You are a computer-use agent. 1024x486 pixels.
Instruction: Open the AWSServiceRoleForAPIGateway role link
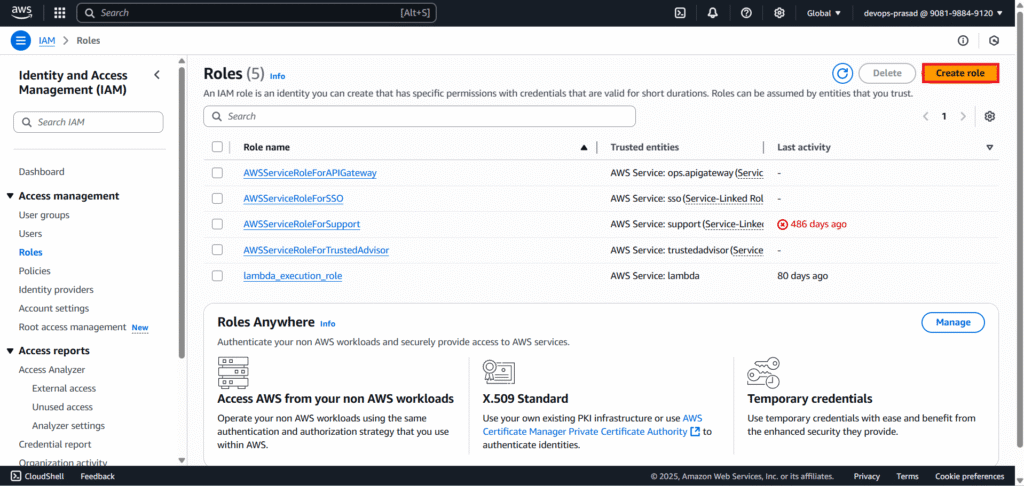tap(310, 173)
